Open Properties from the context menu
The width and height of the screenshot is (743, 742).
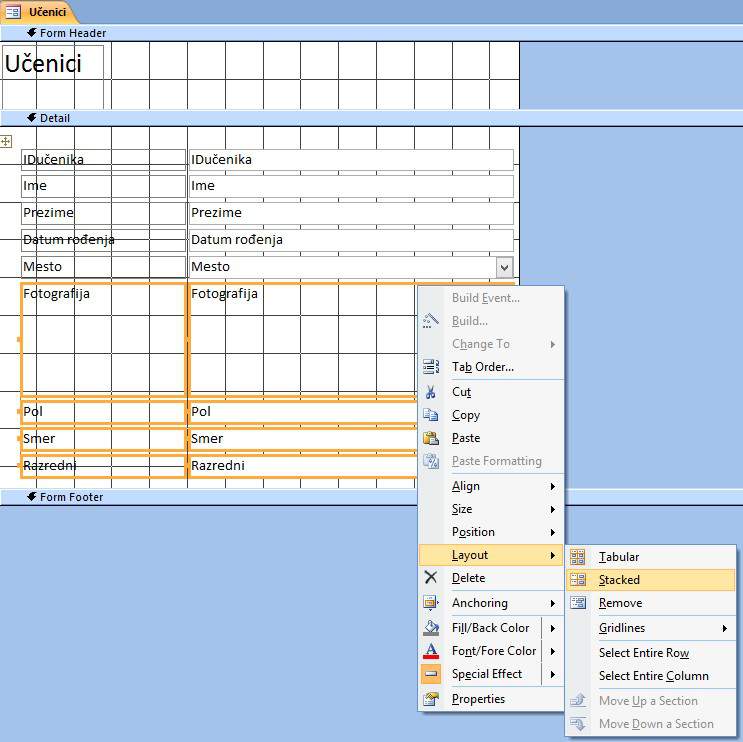pos(491,699)
